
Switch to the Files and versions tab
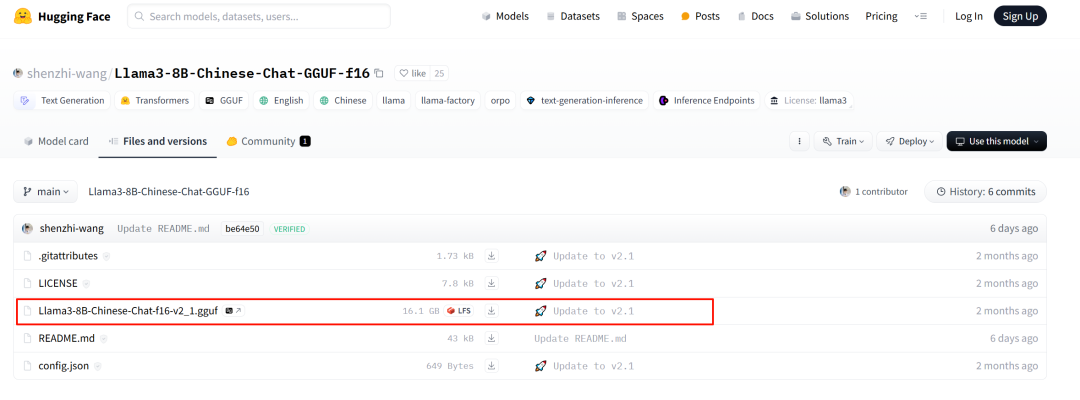[158, 141]
